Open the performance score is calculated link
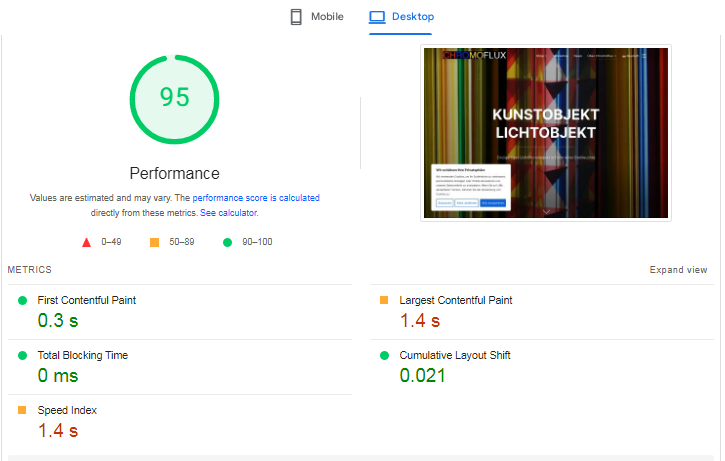 pos(256,198)
